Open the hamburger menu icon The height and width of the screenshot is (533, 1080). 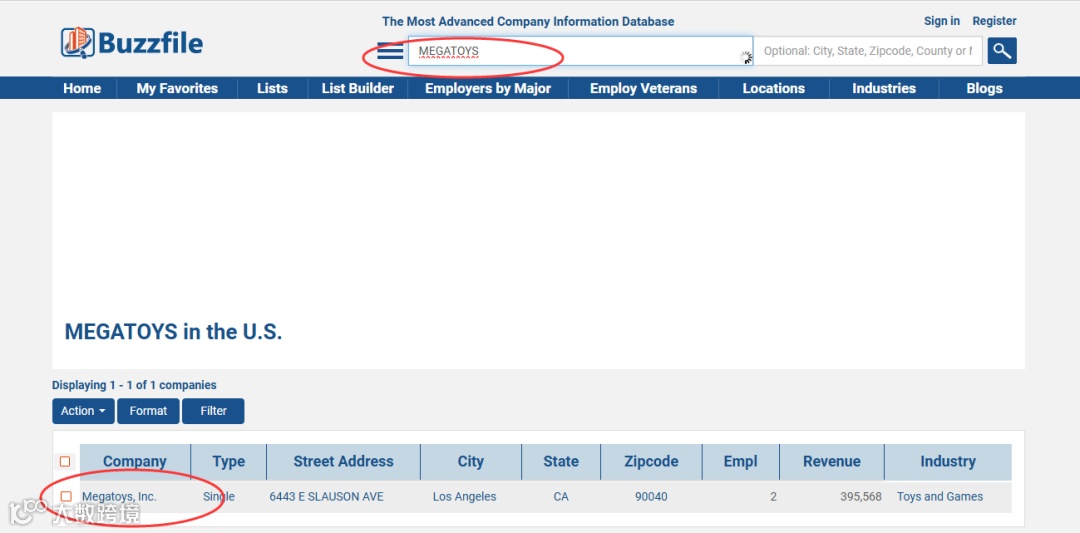tap(390, 51)
